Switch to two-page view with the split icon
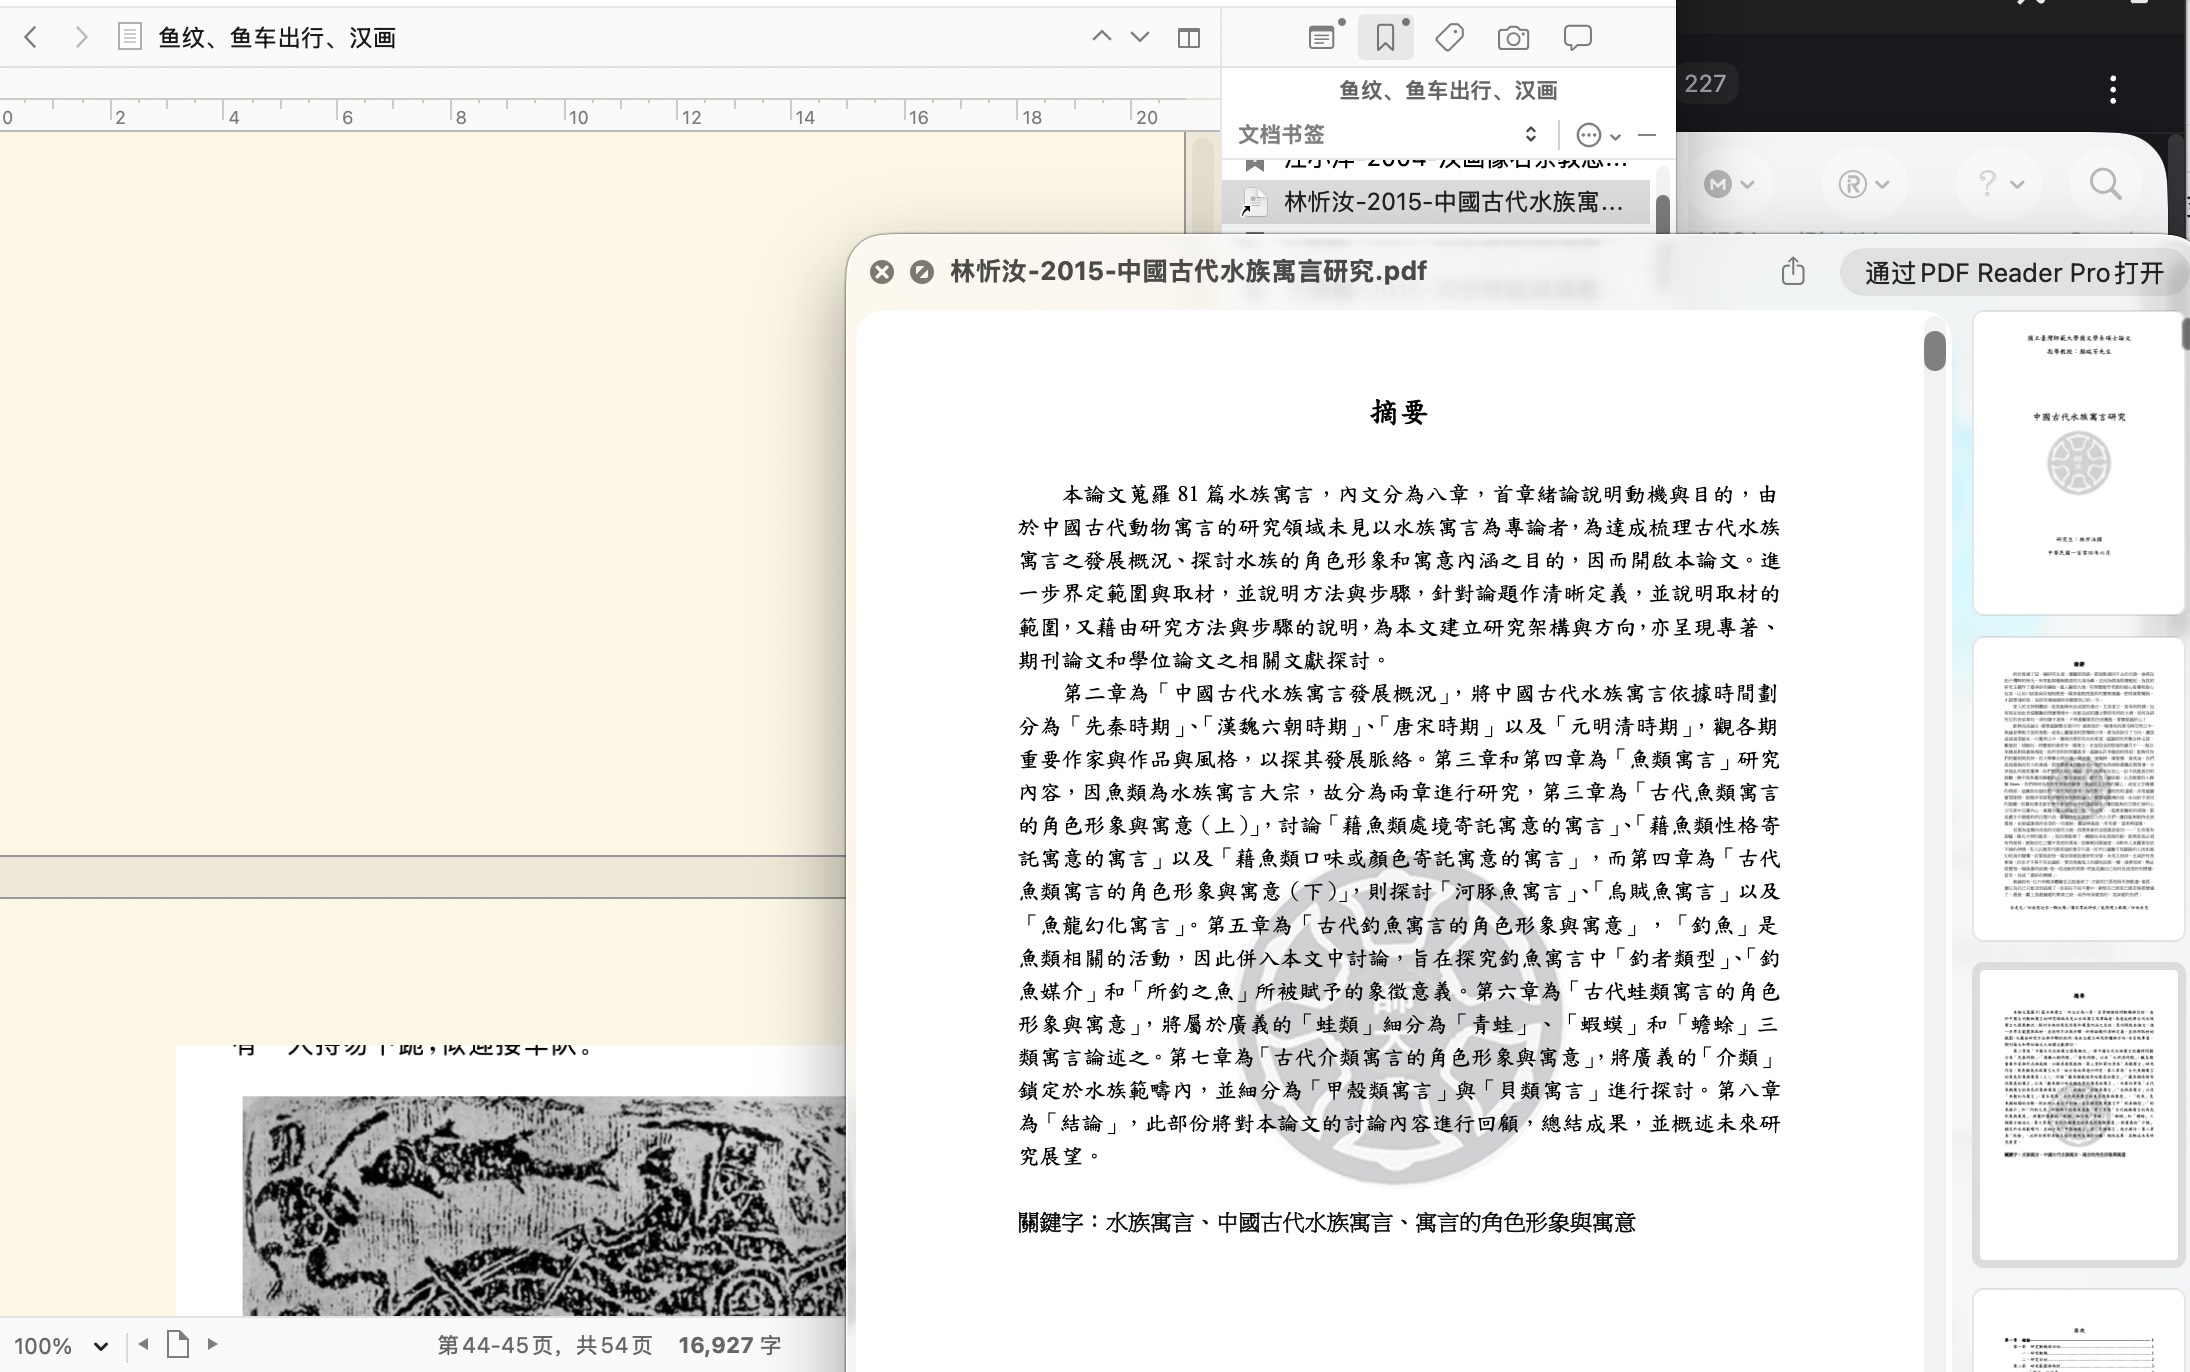 click(x=1187, y=37)
